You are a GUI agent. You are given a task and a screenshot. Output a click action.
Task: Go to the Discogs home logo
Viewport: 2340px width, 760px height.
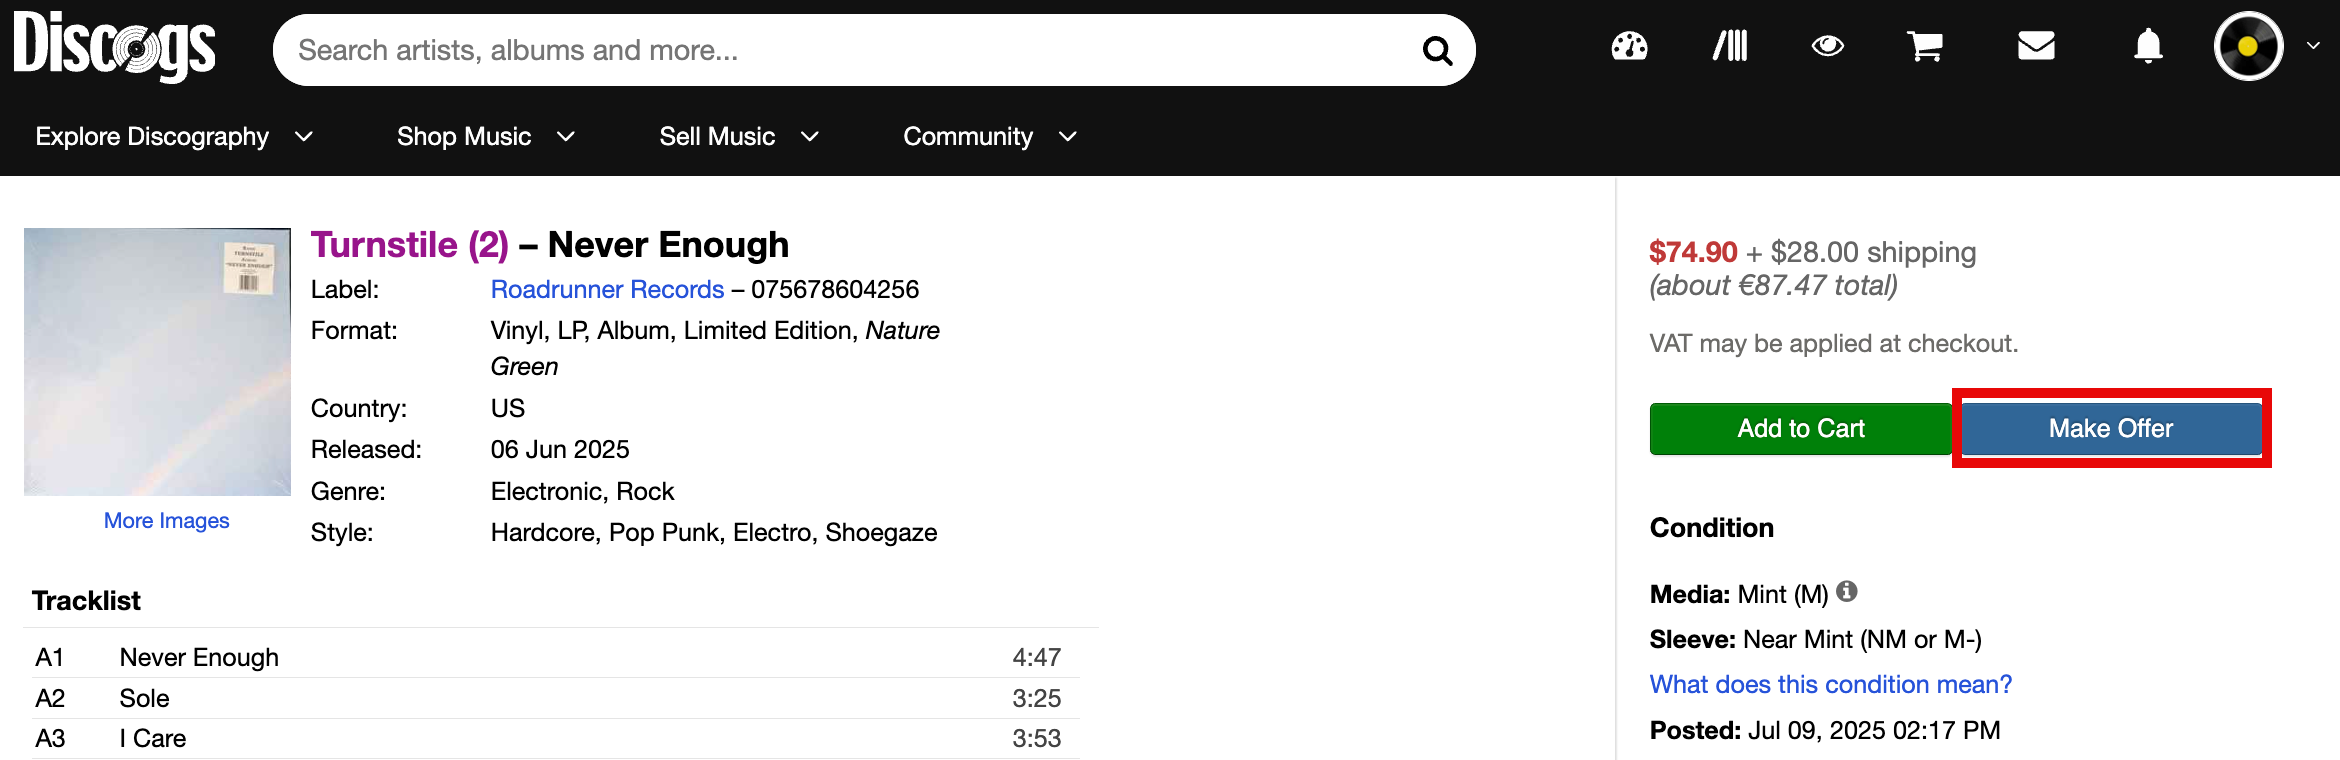point(115,47)
